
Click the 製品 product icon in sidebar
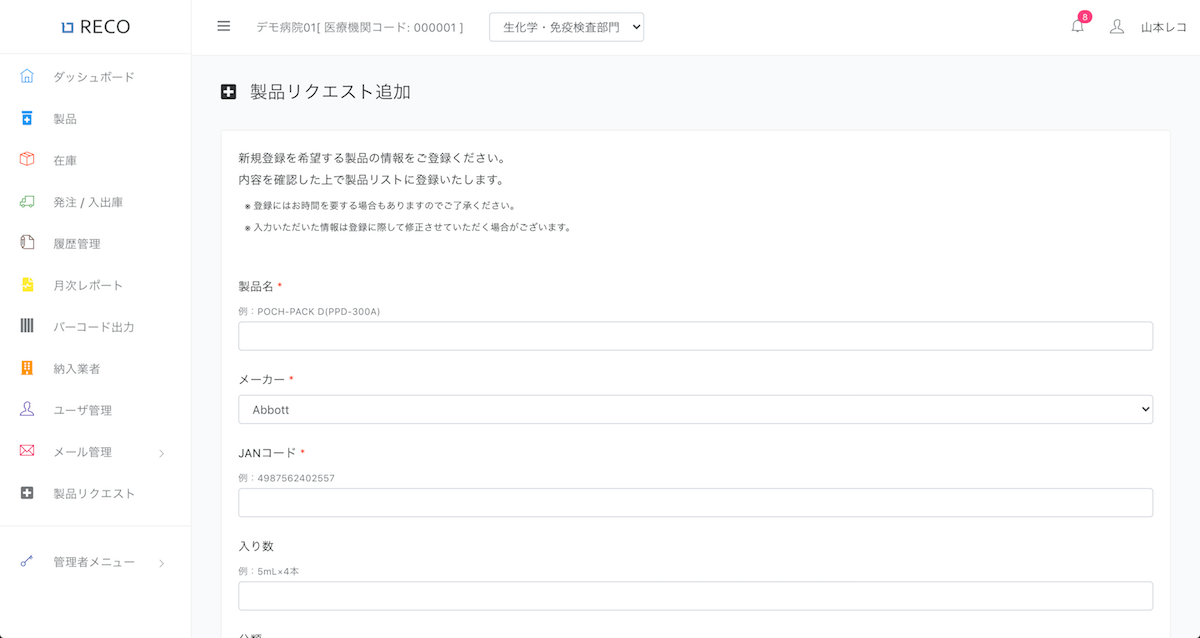[27, 119]
